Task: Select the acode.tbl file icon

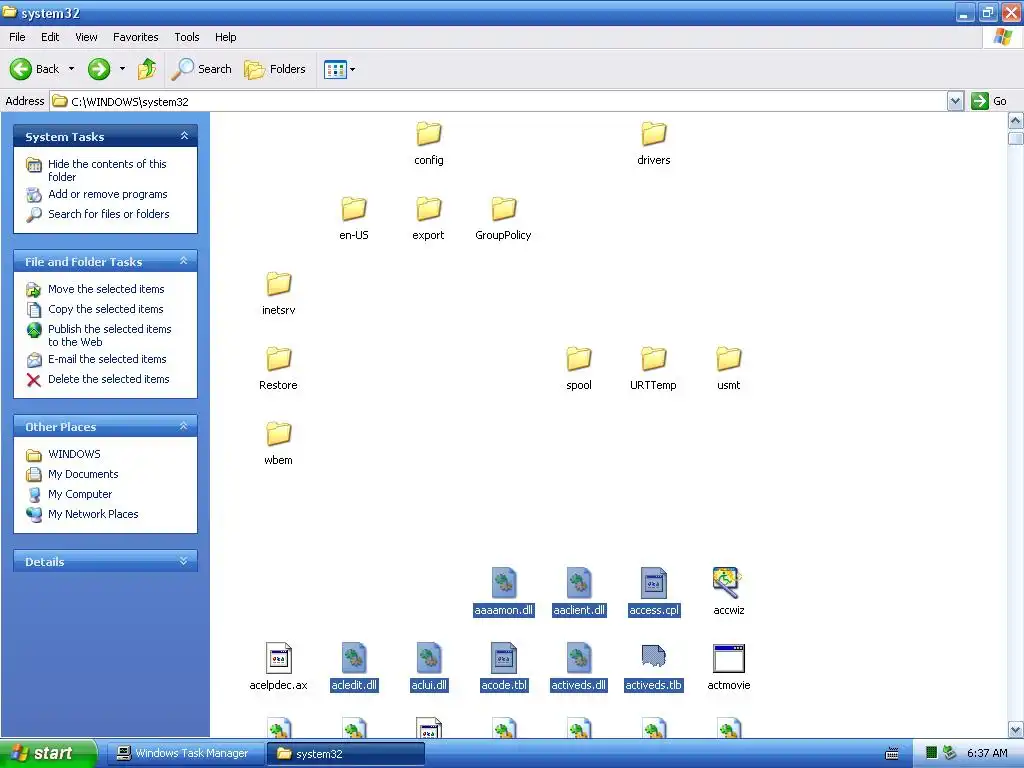Action: click(504, 658)
